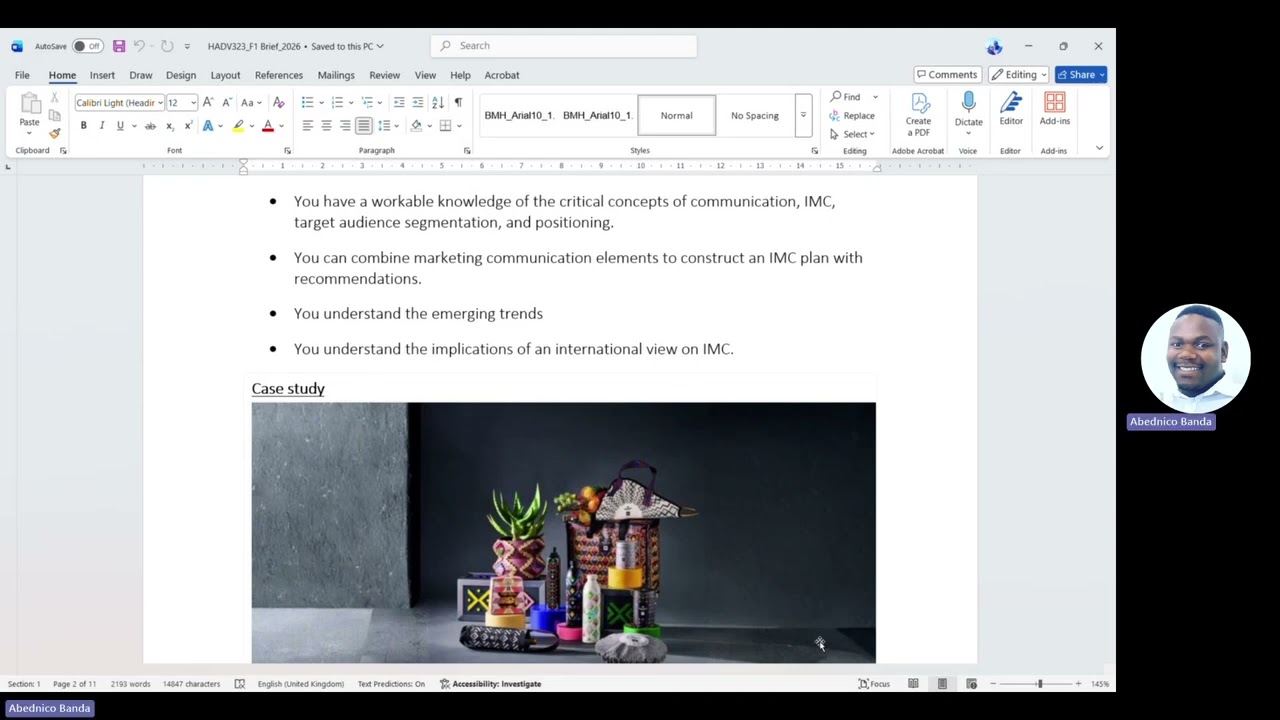
Task: Apply yellow text highlight color
Action: [x=238, y=126]
